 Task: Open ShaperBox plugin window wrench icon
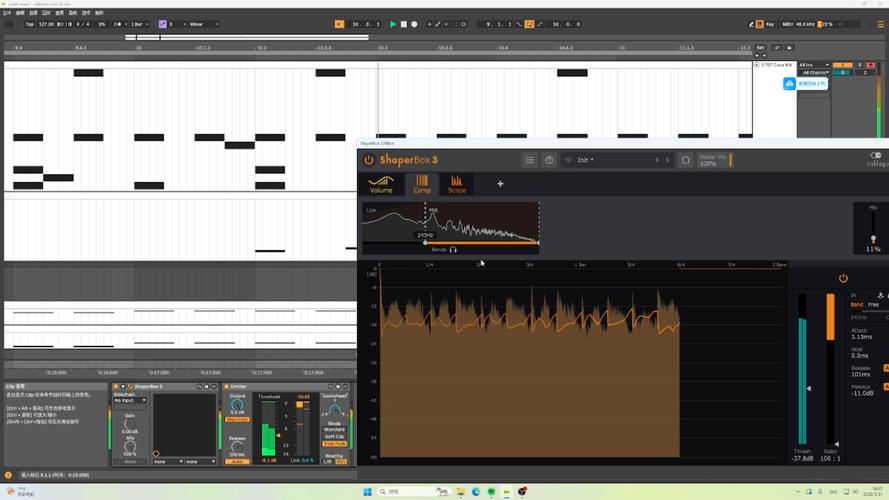(130, 387)
